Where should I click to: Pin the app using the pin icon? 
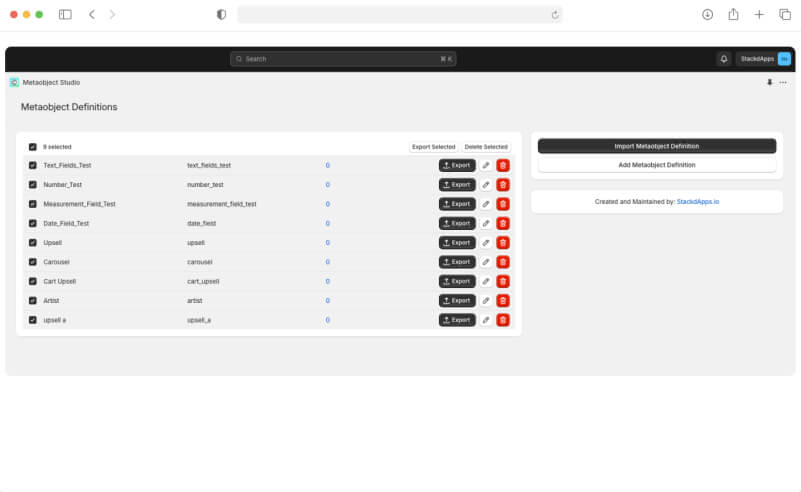tap(769, 82)
